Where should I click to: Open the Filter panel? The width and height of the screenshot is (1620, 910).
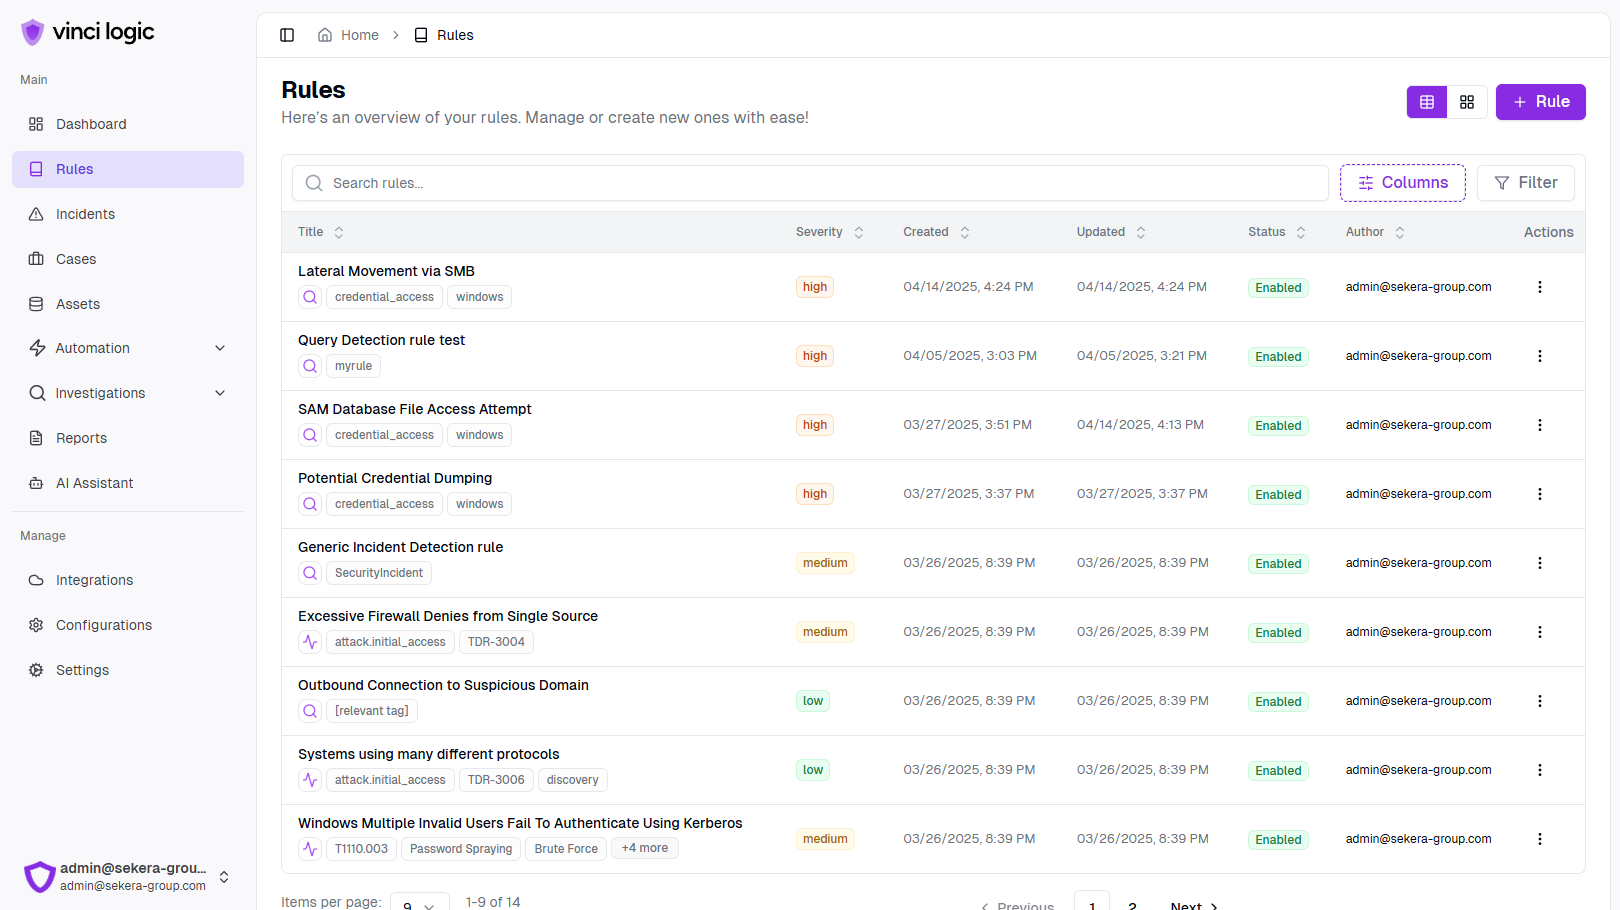1525,182
